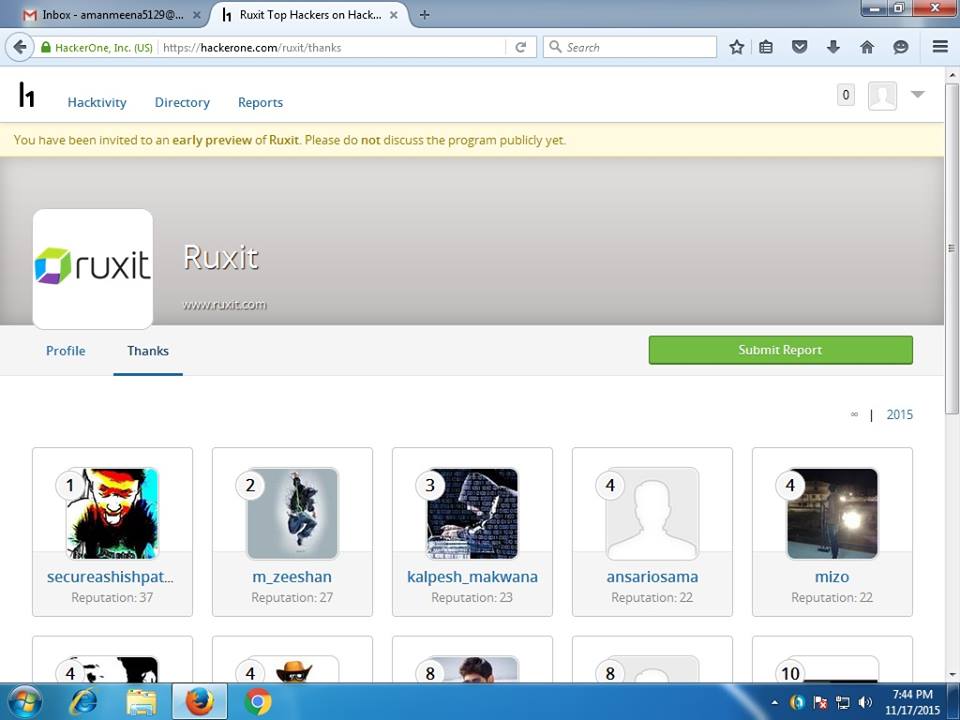Image resolution: width=960 pixels, height=720 pixels.
Task: Close the Ruxit Top Hackers tab
Action: 394,15
